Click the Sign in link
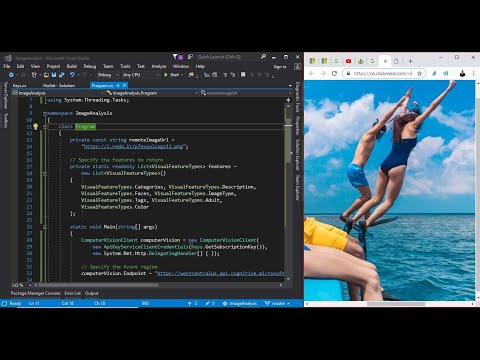 [x=280, y=67]
